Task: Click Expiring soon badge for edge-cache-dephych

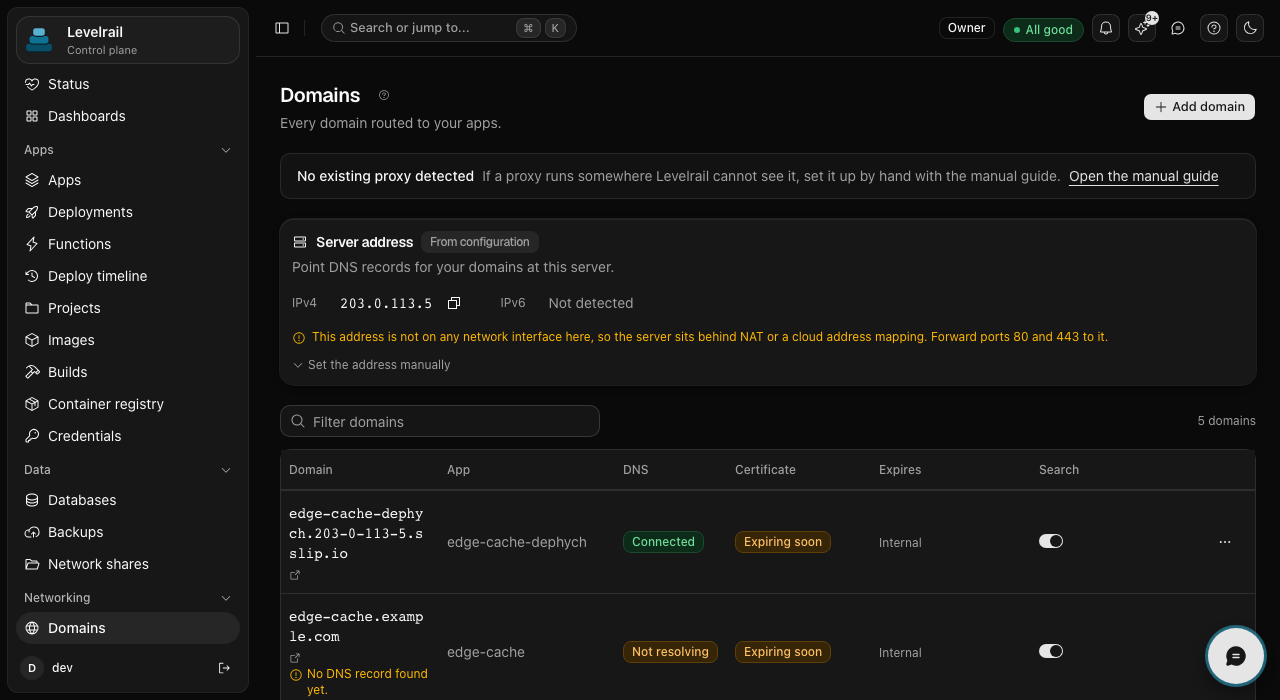Action: [x=783, y=542]
